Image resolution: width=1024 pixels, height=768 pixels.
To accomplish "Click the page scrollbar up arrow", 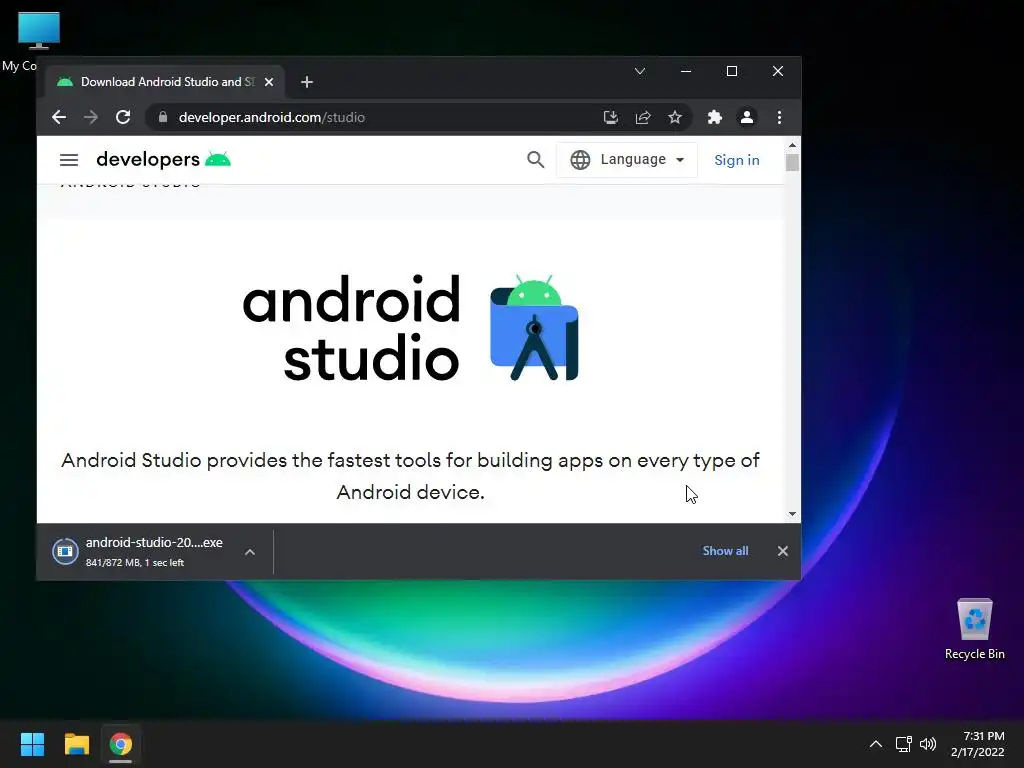I will click(x=792, y=146).
